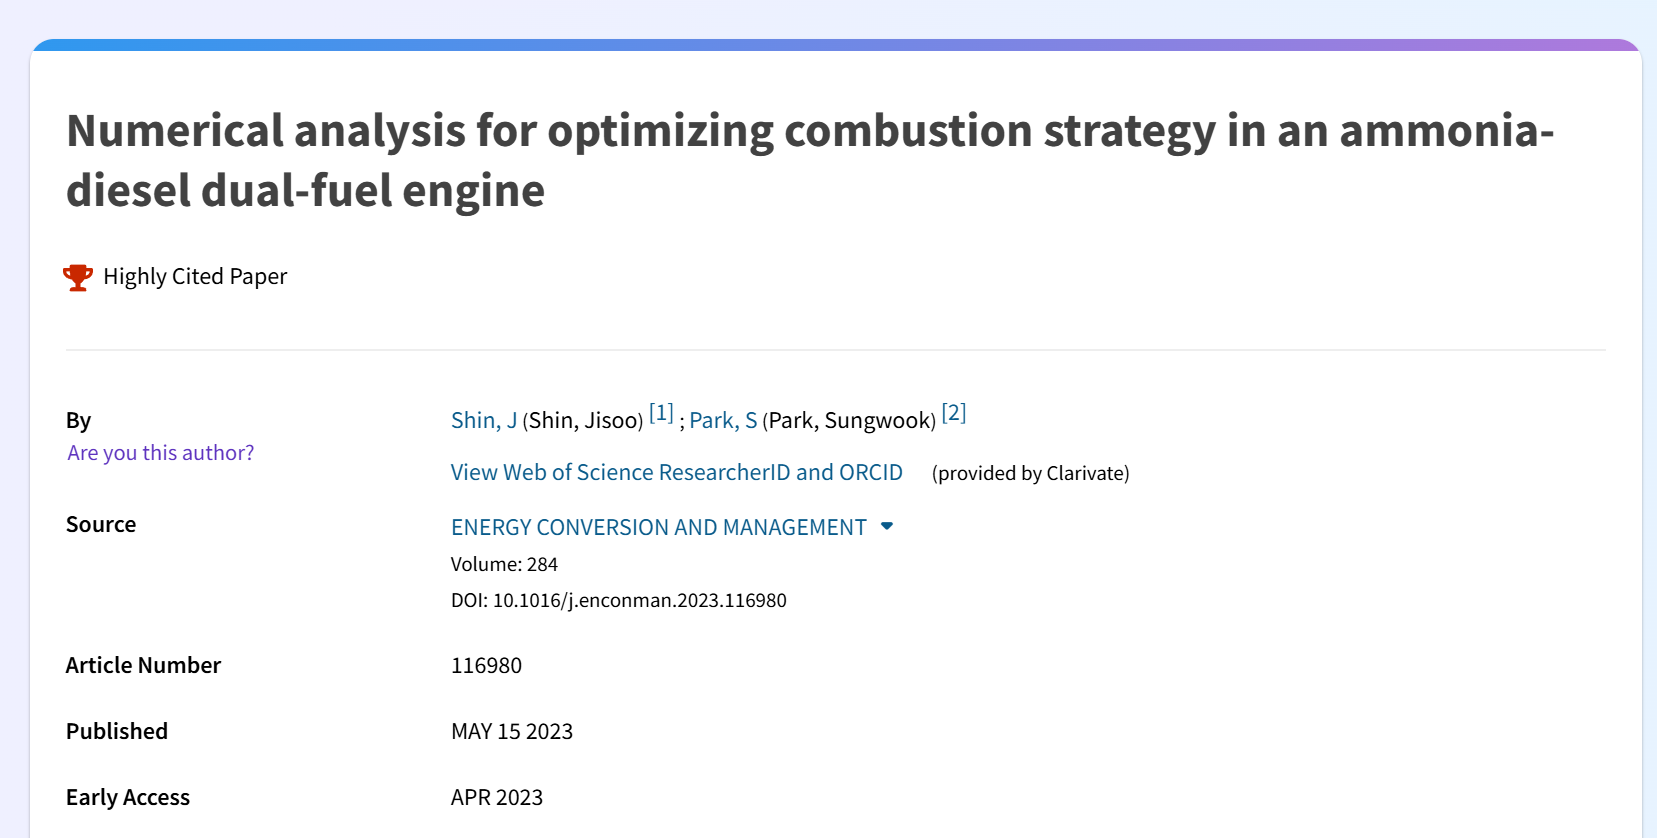Click the full name (Park, Sungwook)
Viewport: 1657px width, 838px height.
point(849,420)
